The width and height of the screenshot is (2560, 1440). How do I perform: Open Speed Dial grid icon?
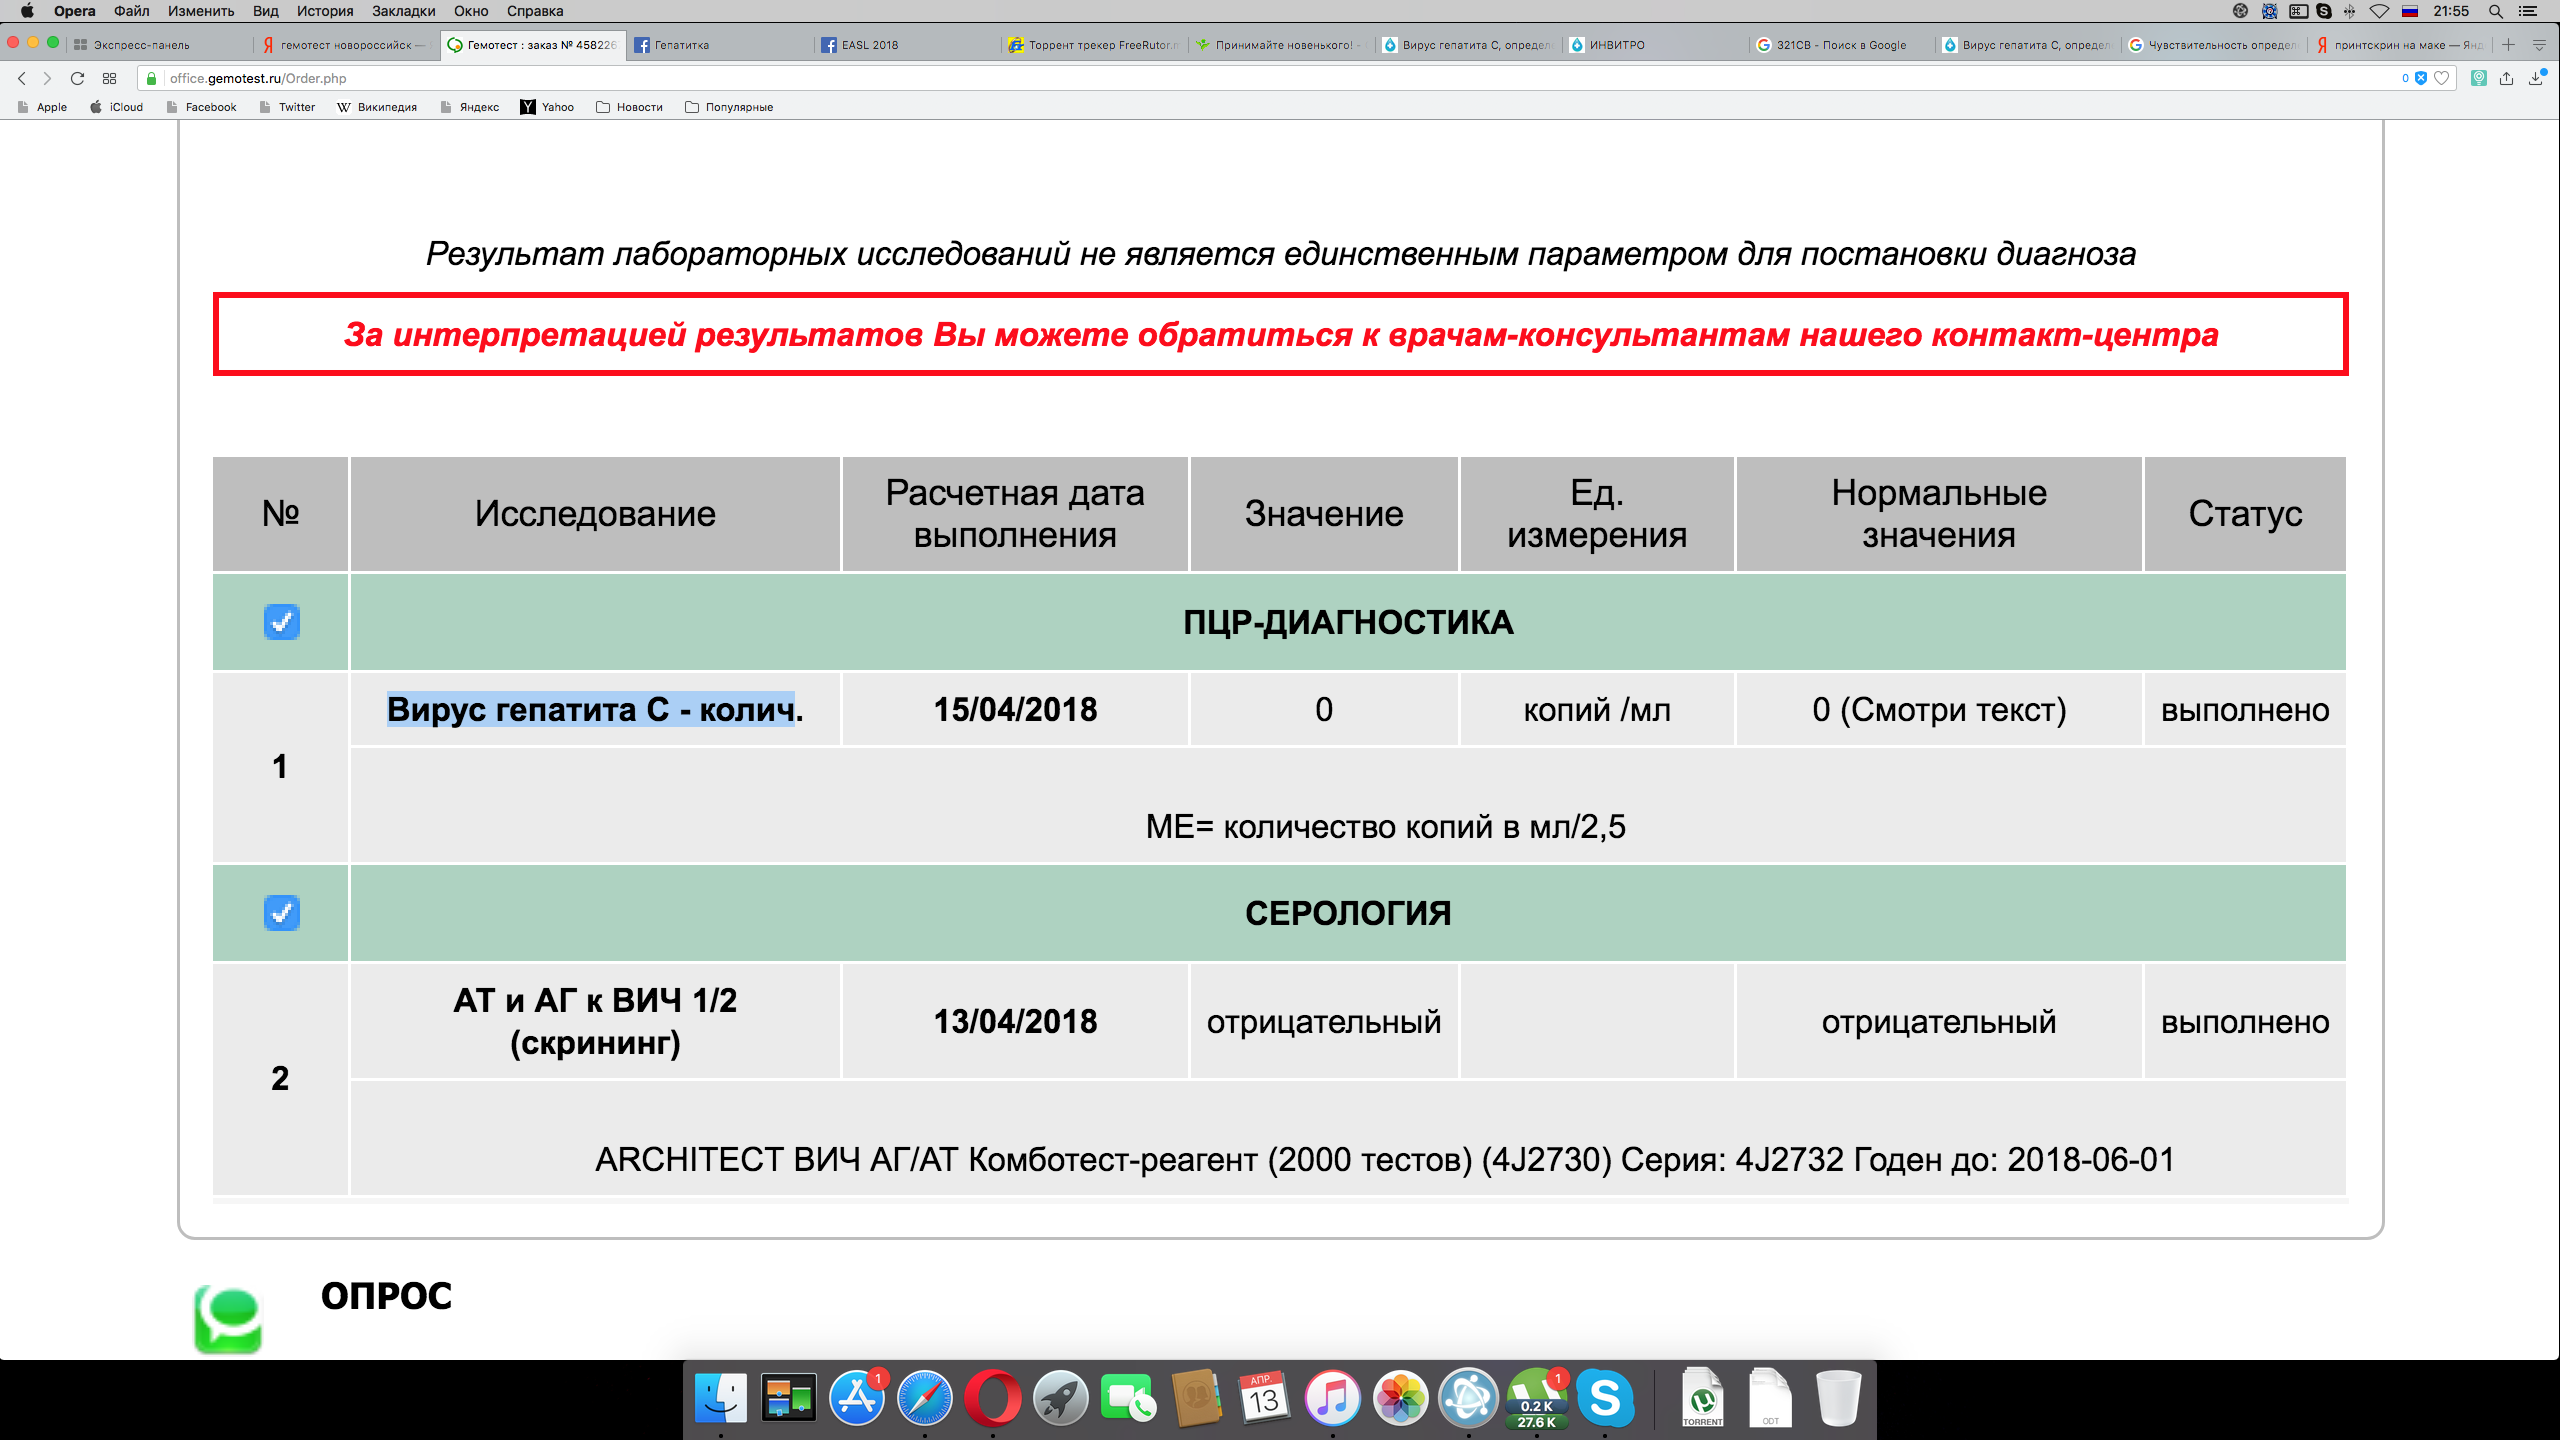coord(109,78)
